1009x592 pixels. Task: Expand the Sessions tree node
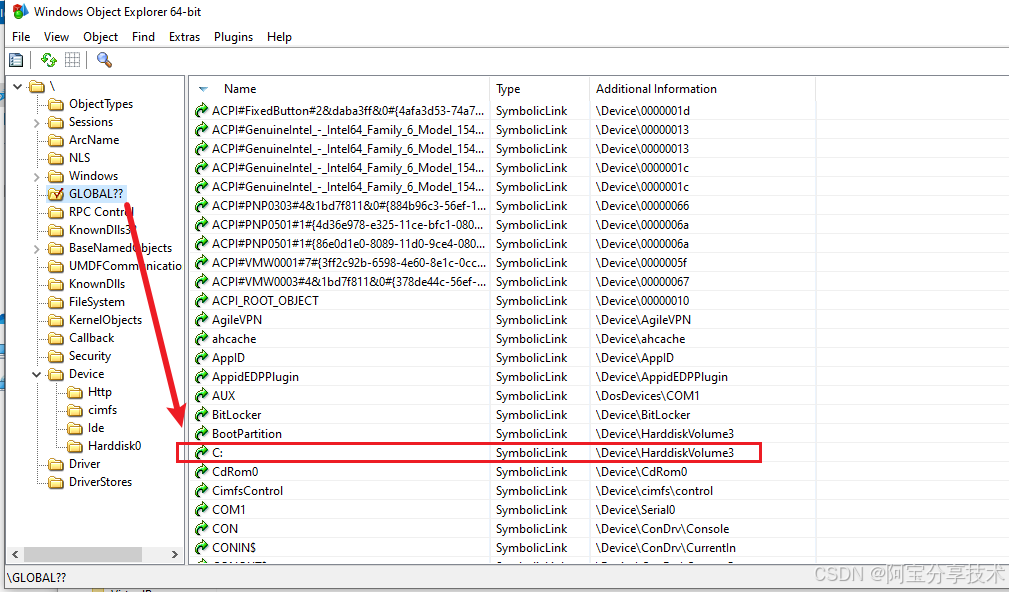pyautogui.click(x=37, y=123)
